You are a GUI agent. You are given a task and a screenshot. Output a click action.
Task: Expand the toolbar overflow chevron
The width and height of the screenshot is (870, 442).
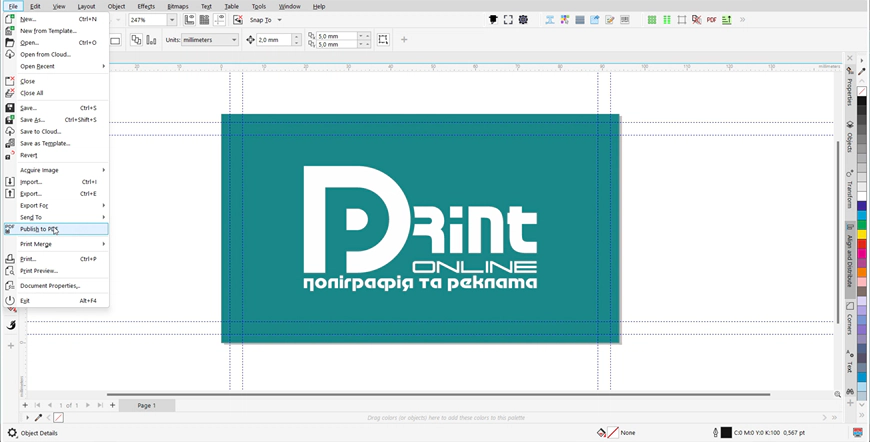(742, 20)
